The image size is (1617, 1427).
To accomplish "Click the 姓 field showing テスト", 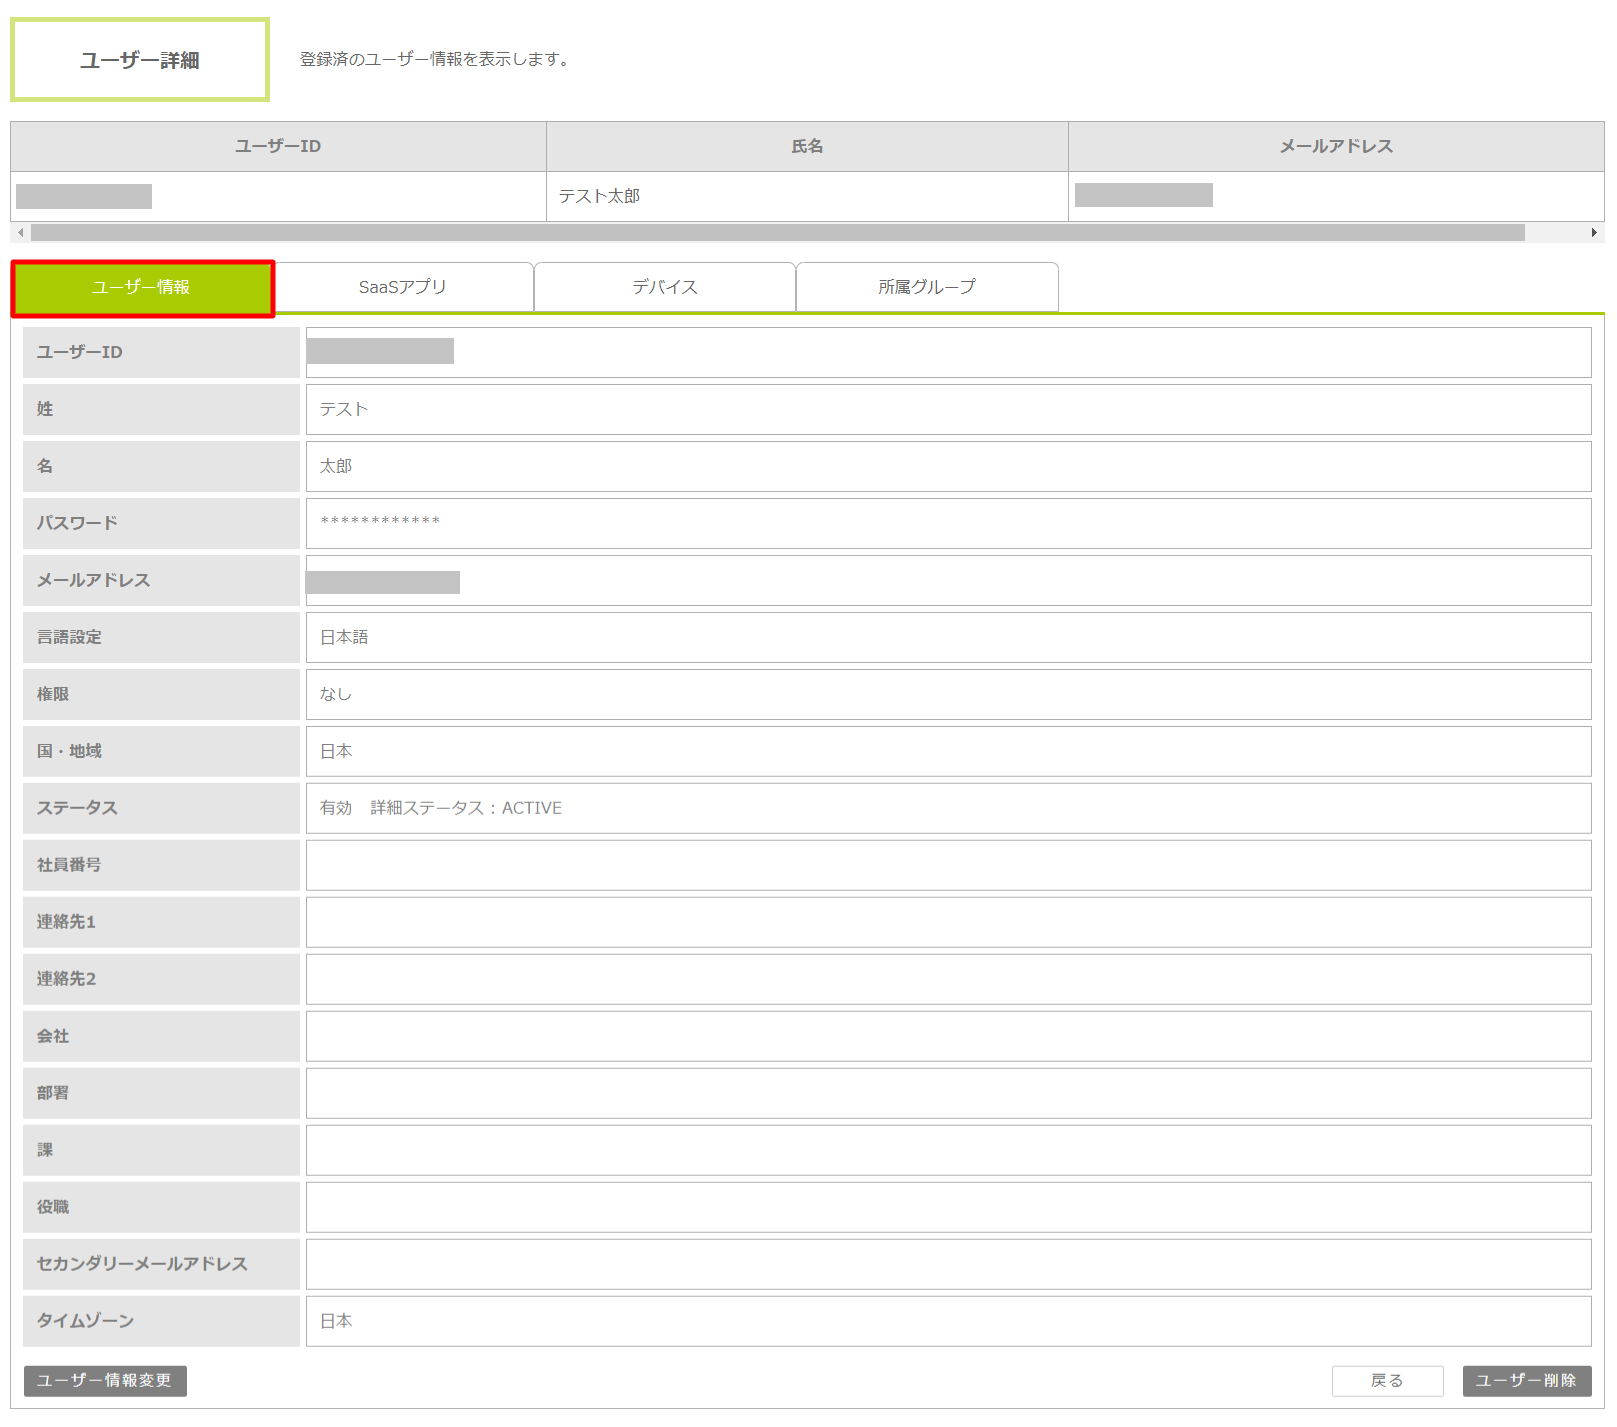I will coord(948,409).
